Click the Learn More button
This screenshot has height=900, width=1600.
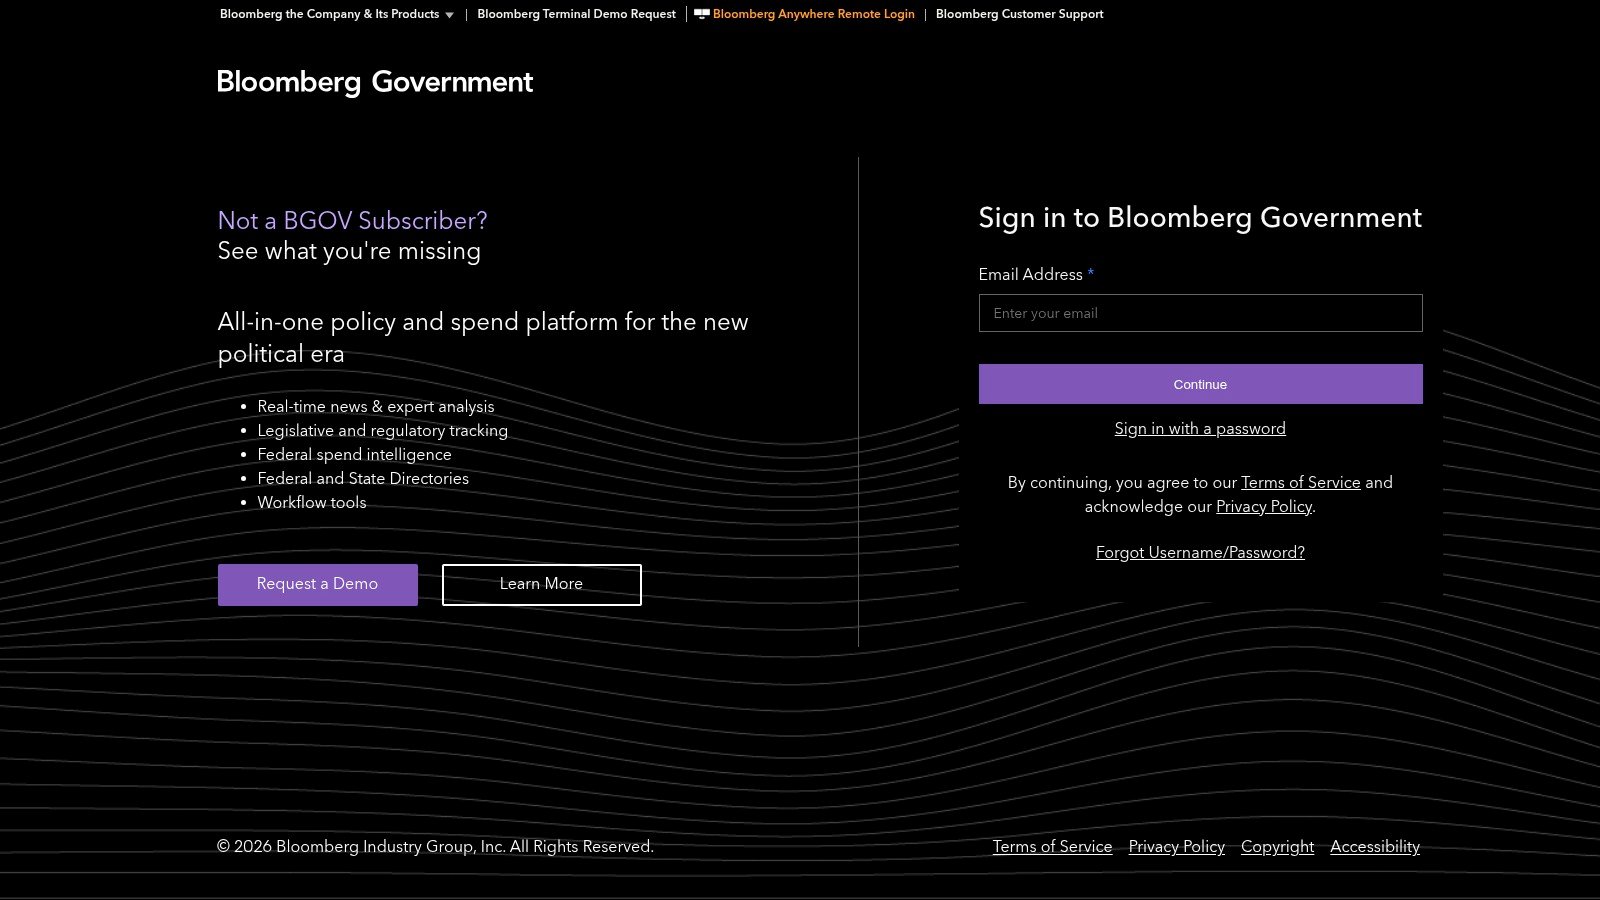(x=542, y=585)
